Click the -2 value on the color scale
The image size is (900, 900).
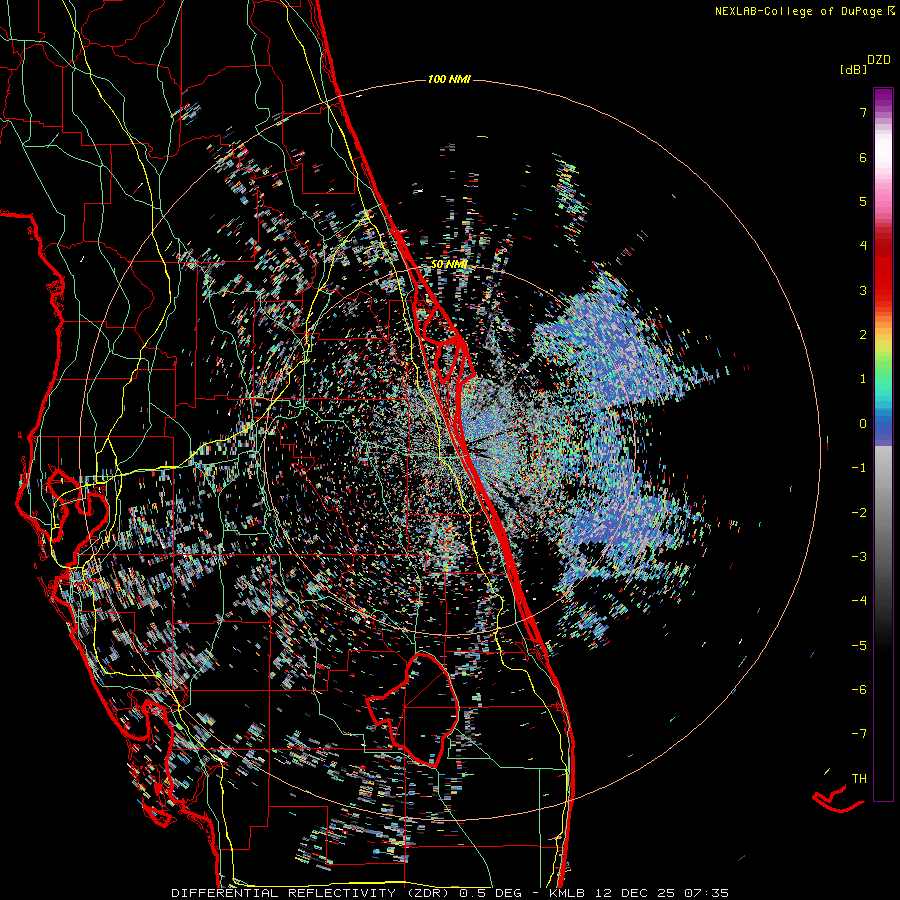tap(859, 513)
